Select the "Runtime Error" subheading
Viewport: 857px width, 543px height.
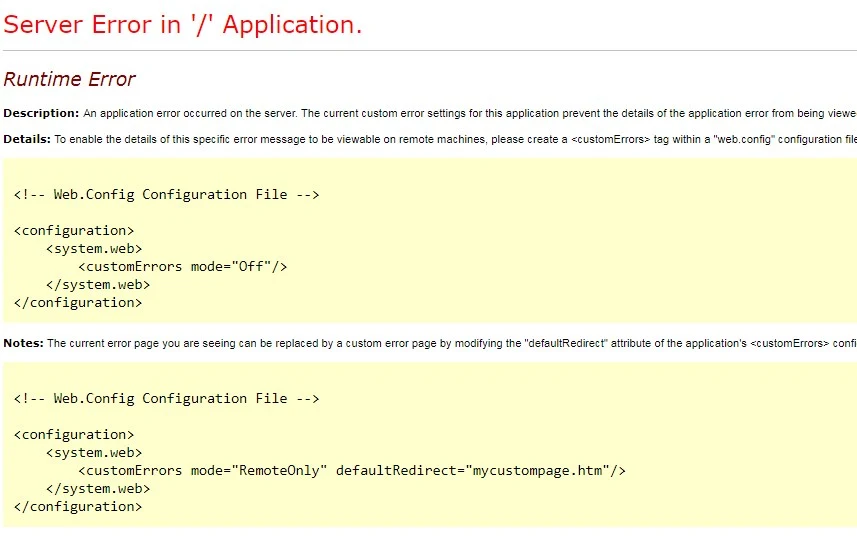point(69,79)
